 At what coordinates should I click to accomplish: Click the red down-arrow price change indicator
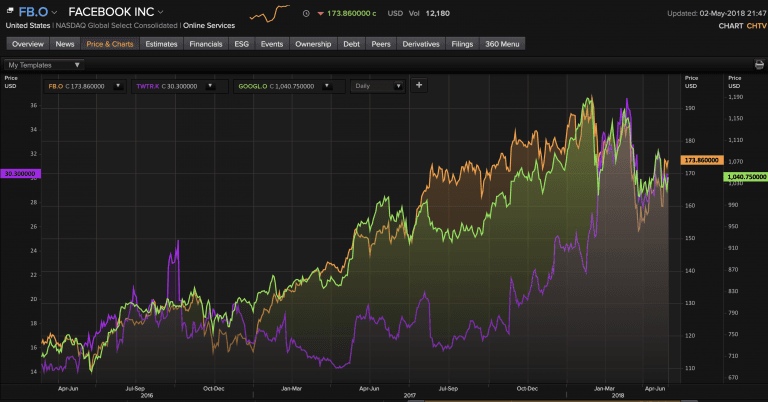[319, 14]
